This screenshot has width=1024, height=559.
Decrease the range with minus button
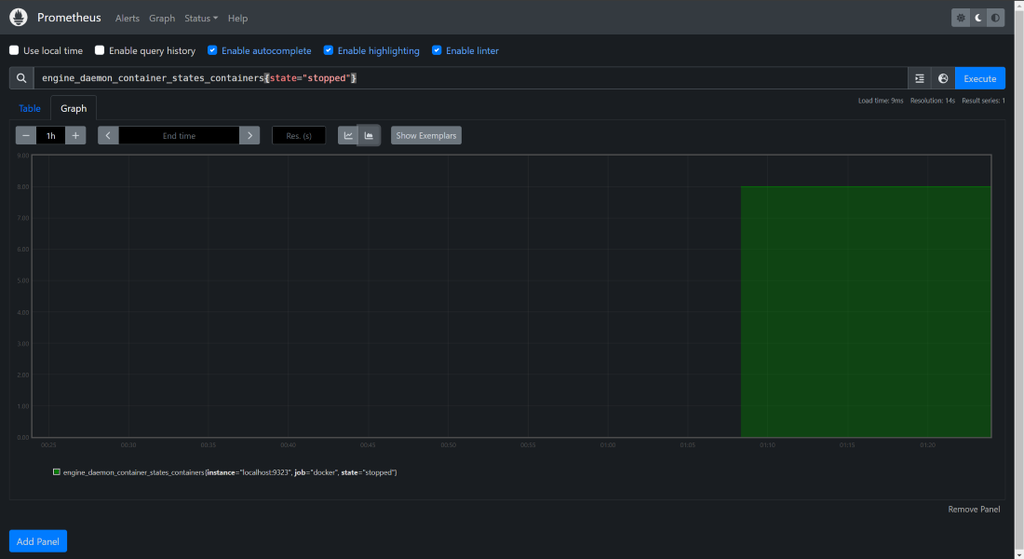[26, 136]
